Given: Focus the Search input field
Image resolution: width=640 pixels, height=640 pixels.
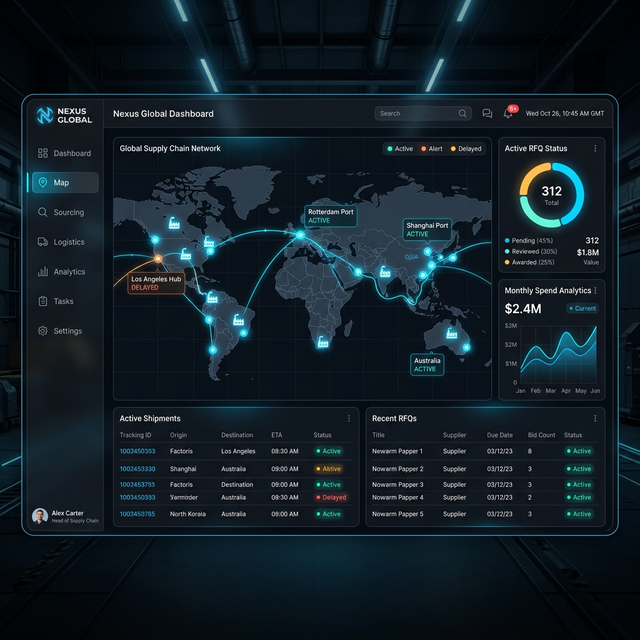Looking at the screenshot, I should click(x=423, y=113).
